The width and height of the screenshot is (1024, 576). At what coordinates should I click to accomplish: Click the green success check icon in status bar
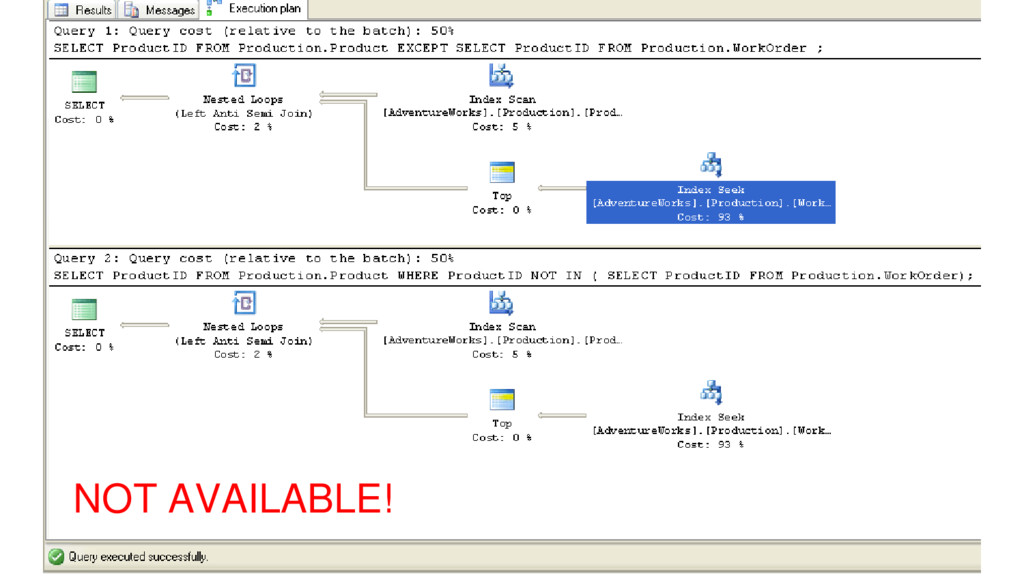[57, 556]
